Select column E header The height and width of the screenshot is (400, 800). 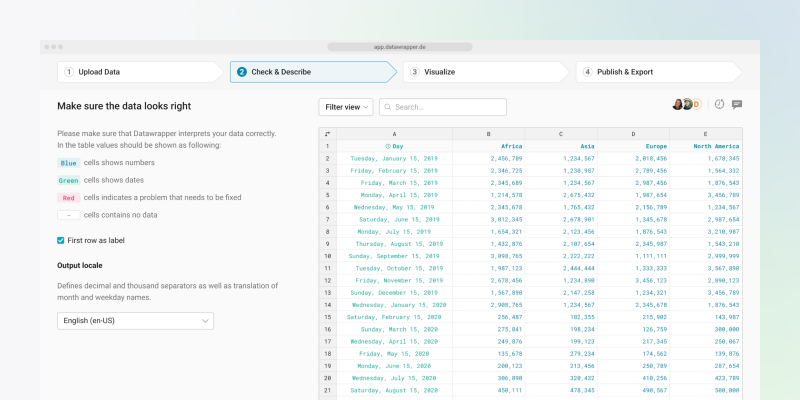tap(706, 134)
